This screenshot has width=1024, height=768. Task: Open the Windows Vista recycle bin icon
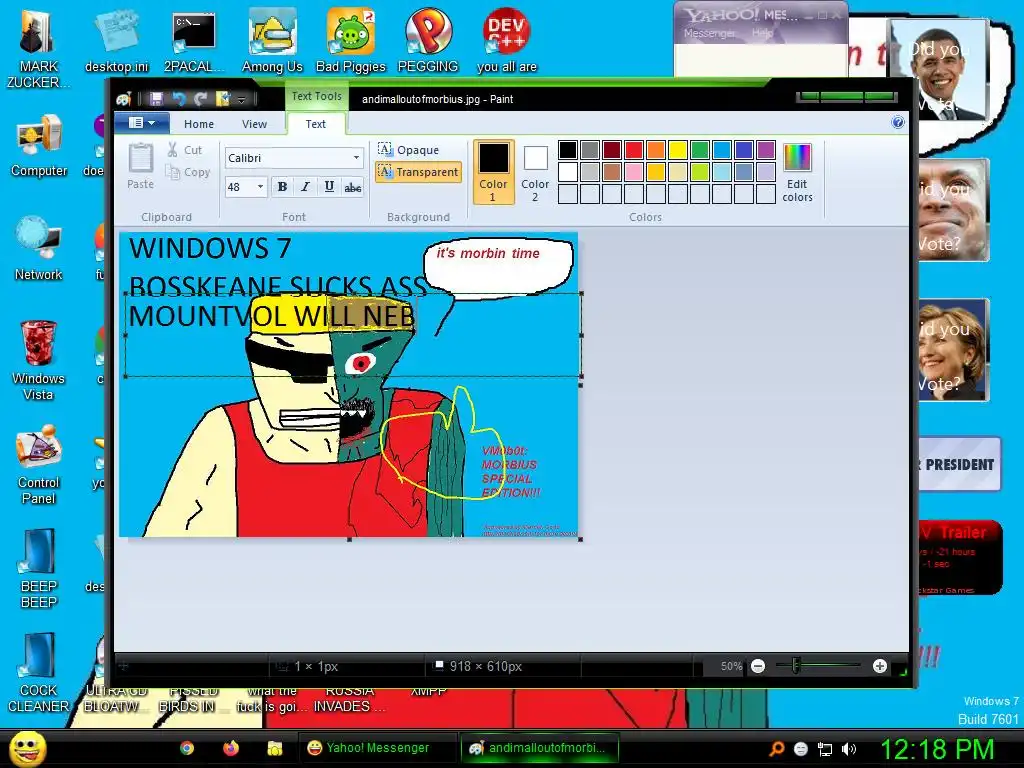pos(38,360)
